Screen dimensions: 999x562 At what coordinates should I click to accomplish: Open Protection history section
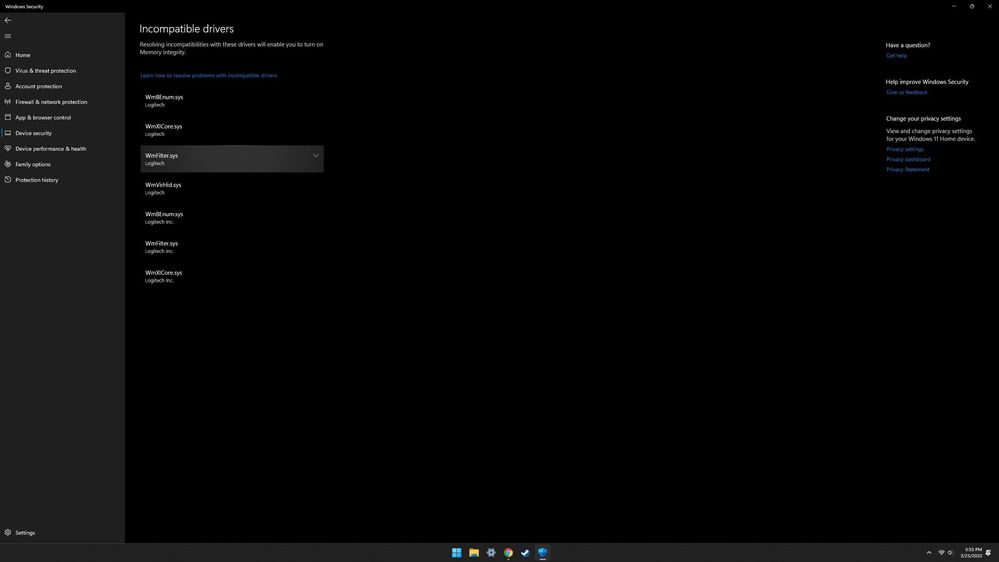coord(62,180)
